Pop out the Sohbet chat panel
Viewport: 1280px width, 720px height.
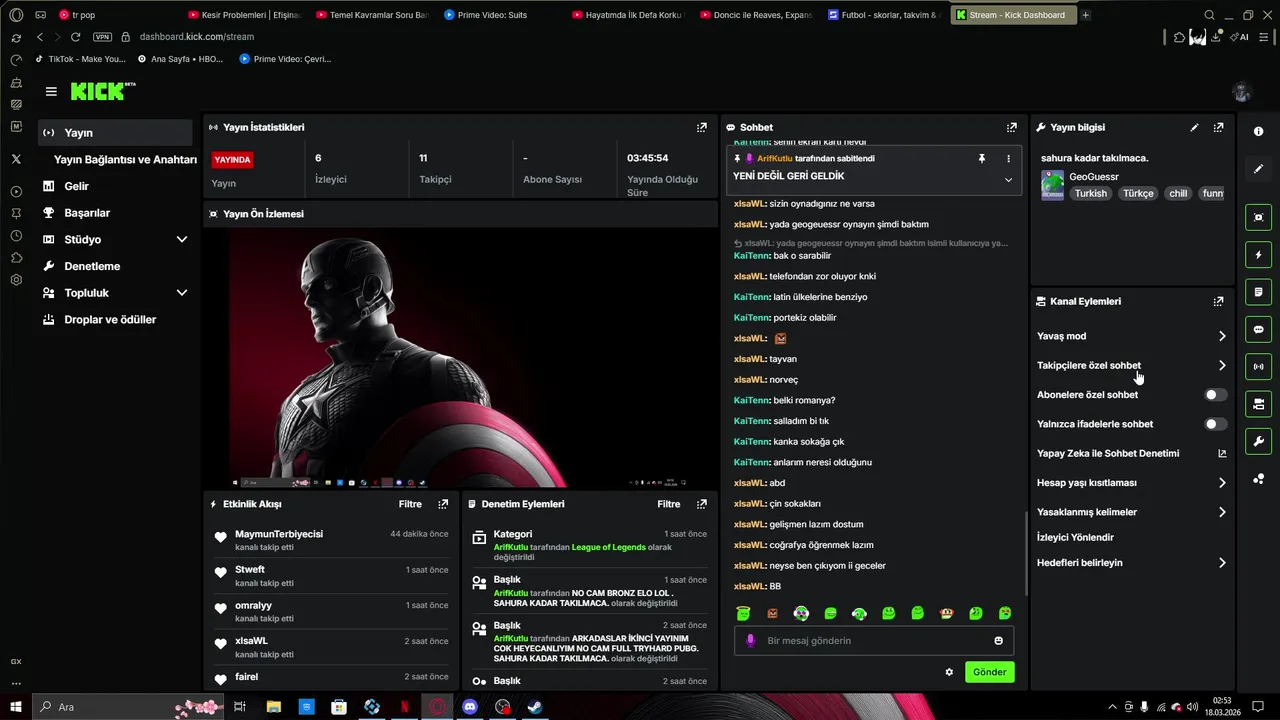click(1012, 127)
